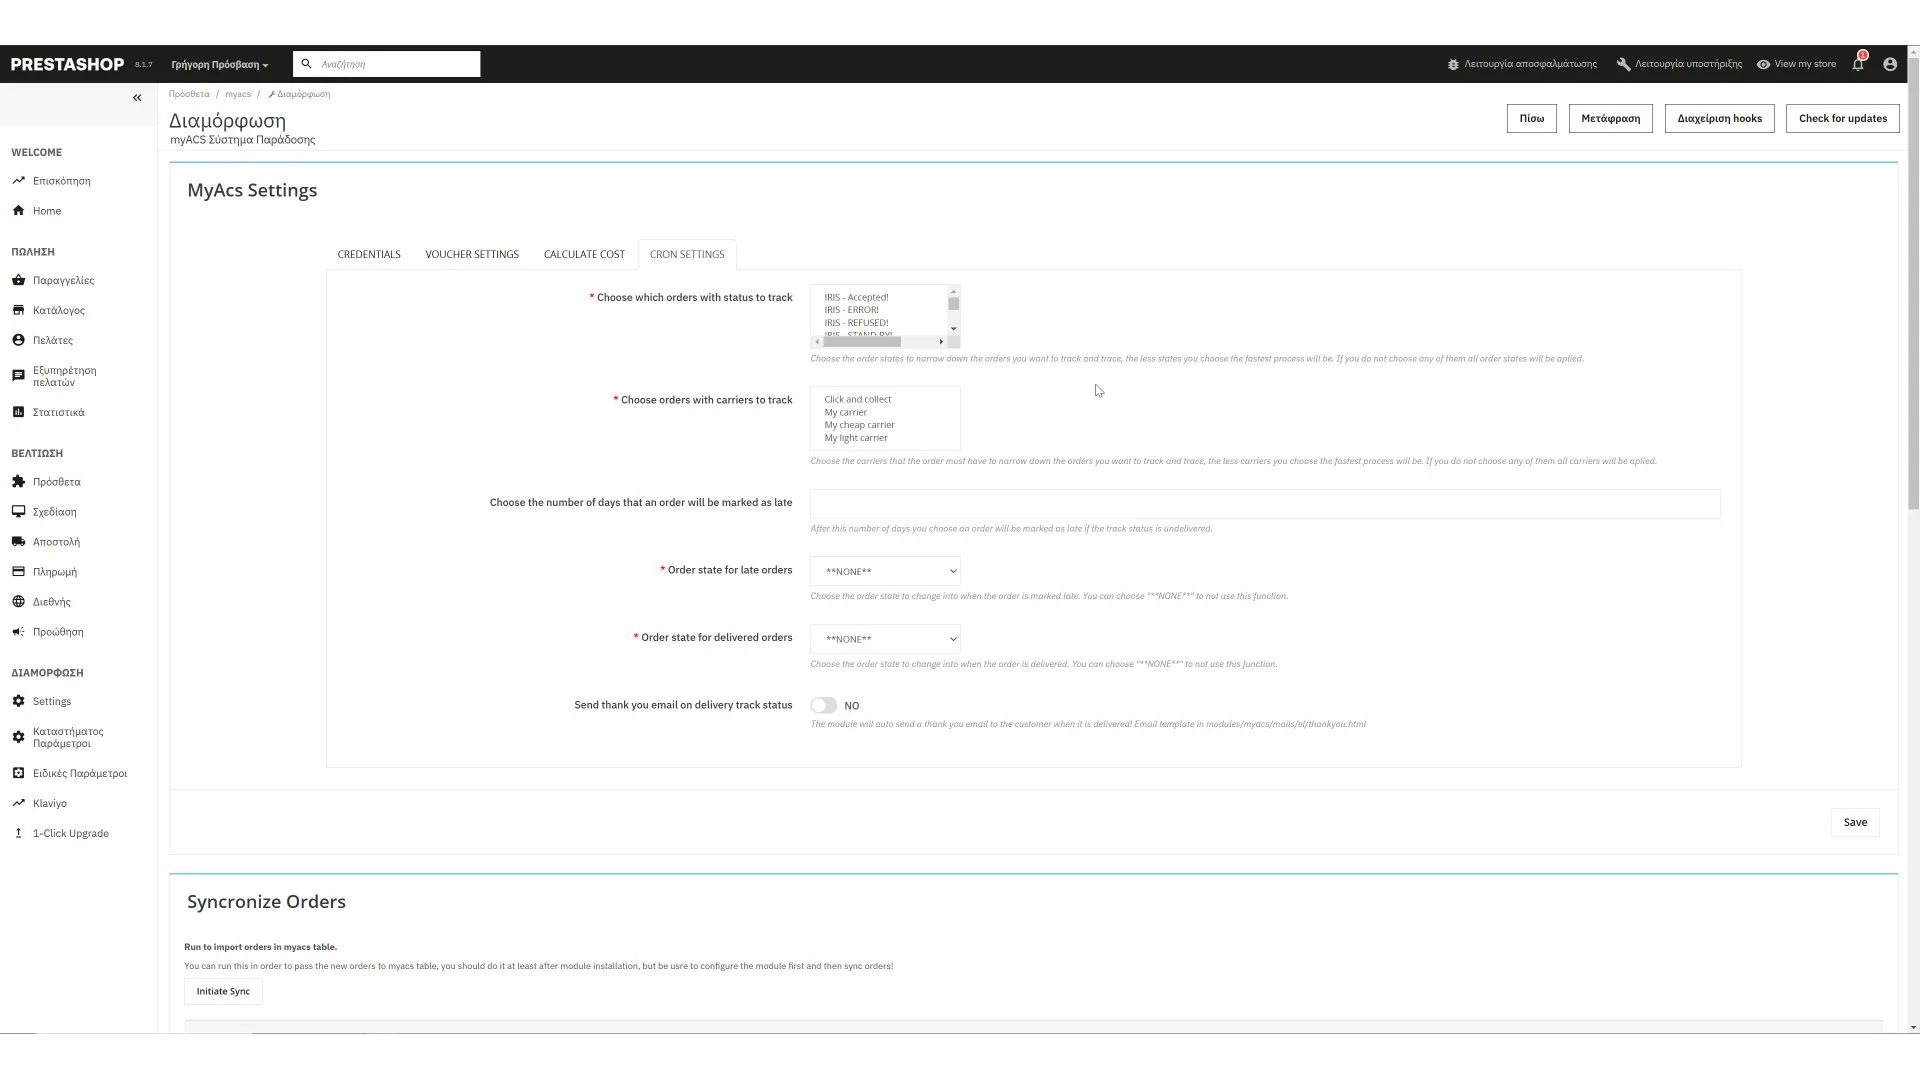Collapse the sidebar with double-chevron icon
This screenshot has width=1920, height=1080.
tap(137, 98)
